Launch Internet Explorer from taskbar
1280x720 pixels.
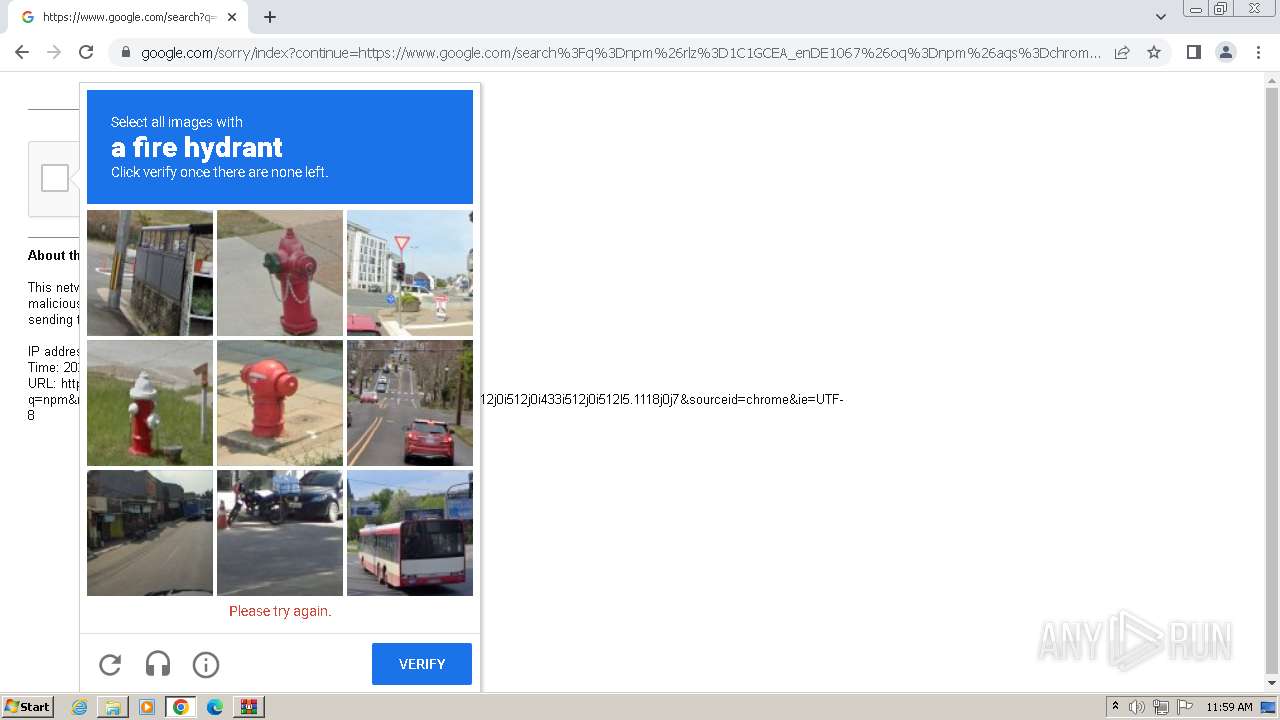point(80,707)
